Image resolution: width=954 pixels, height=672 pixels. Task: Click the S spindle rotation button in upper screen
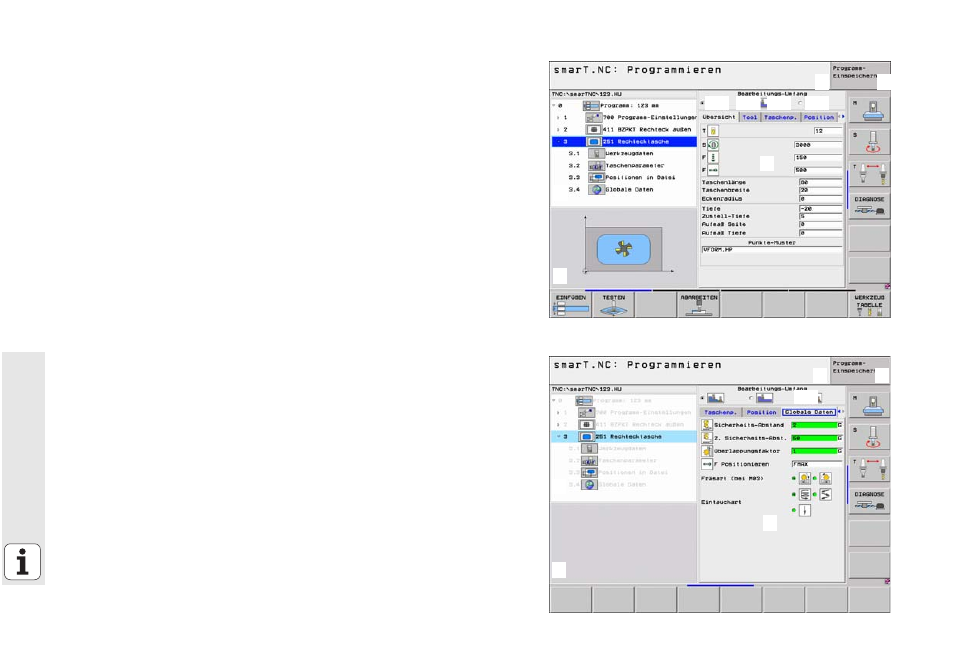(869, 142)
